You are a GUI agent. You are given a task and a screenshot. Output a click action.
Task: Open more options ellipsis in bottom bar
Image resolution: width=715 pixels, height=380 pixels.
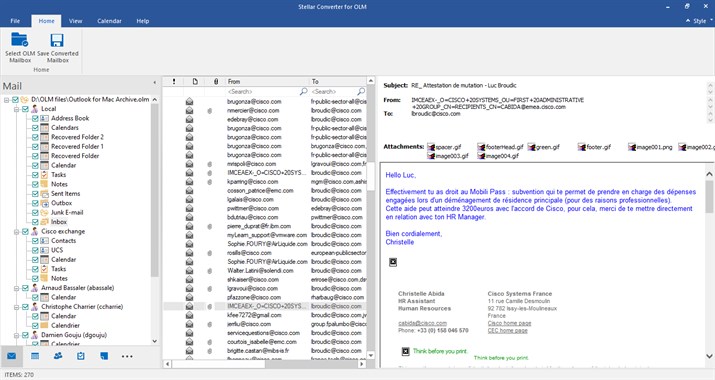(127, 356)
